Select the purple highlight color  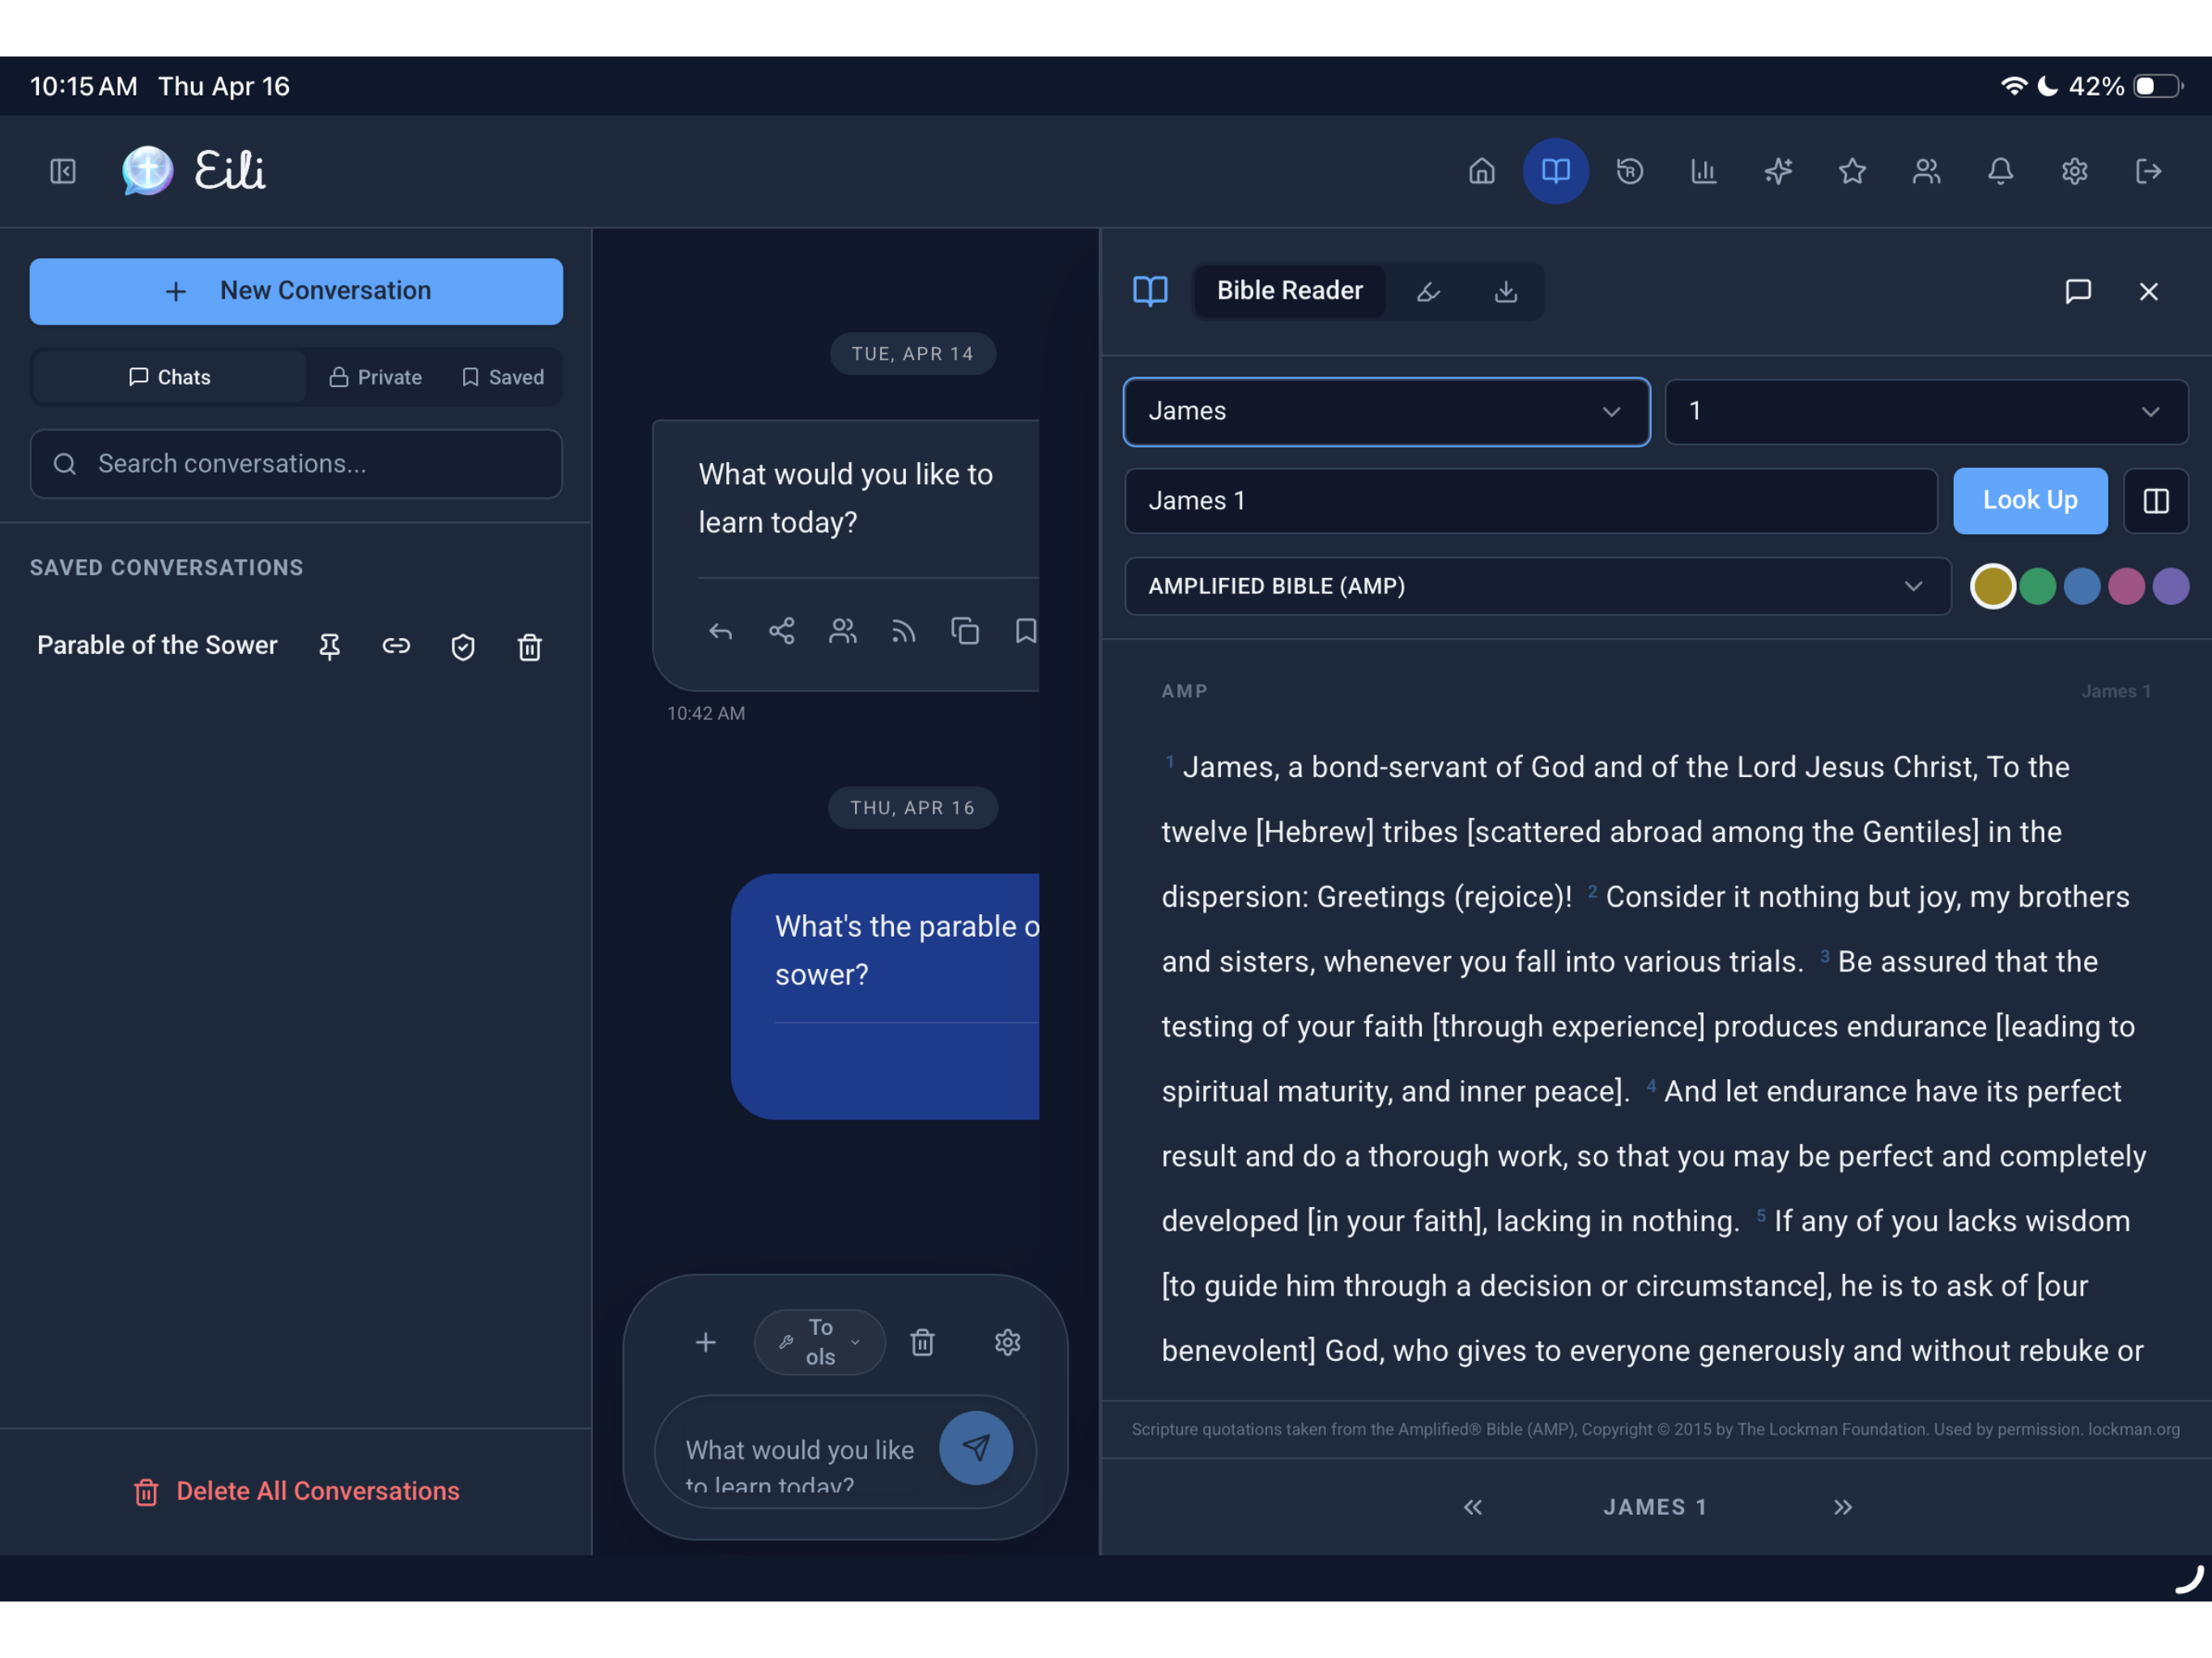pos(2171,586)
